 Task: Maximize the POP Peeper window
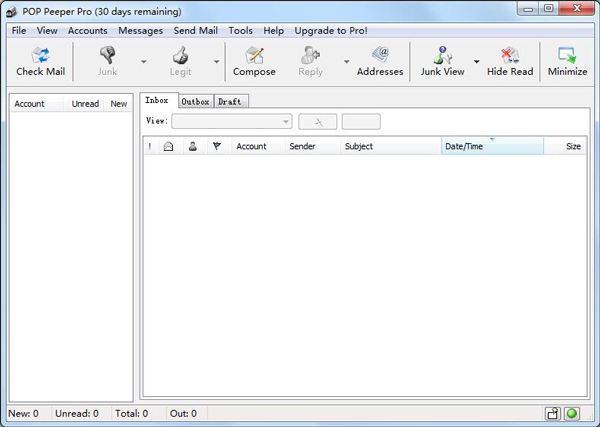[548, 8]
